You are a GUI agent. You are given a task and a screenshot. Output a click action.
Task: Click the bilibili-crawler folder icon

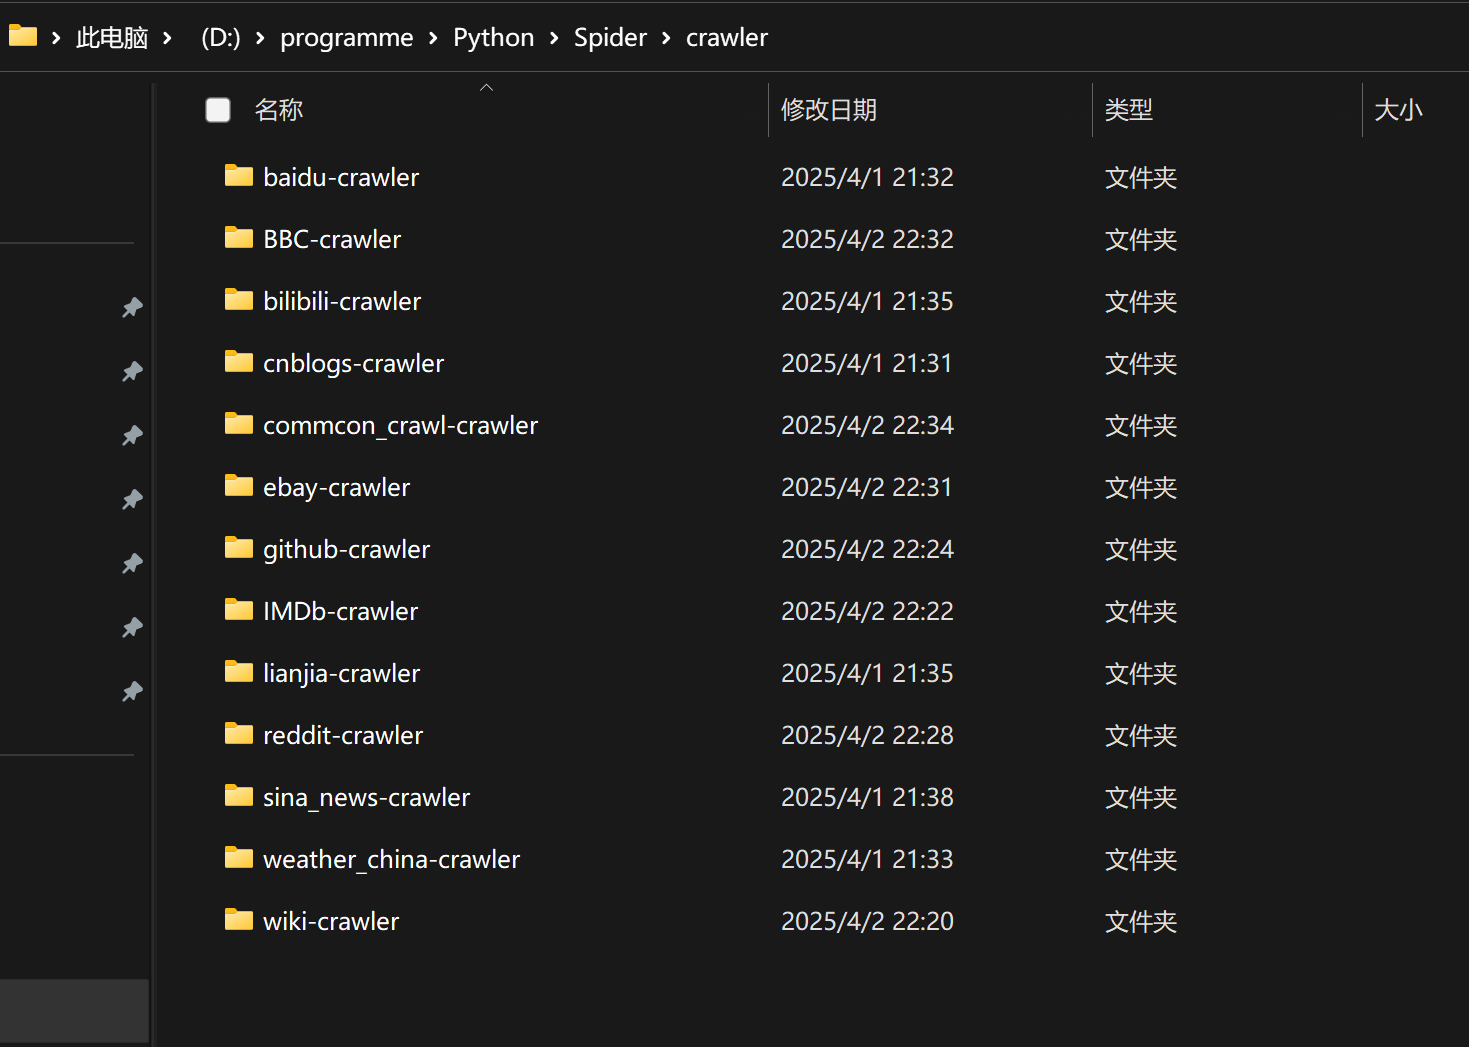coord(239,300)
